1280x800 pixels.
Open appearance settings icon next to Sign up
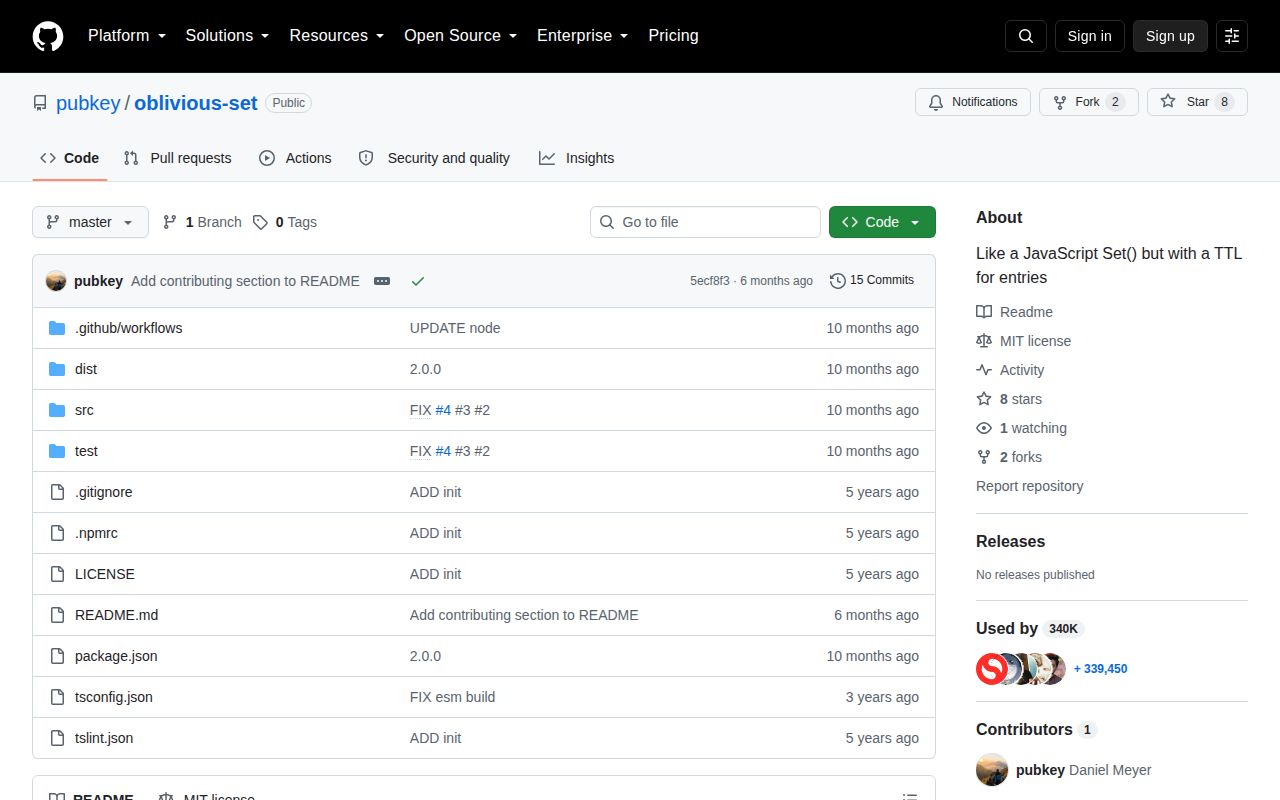point(1232,36)
